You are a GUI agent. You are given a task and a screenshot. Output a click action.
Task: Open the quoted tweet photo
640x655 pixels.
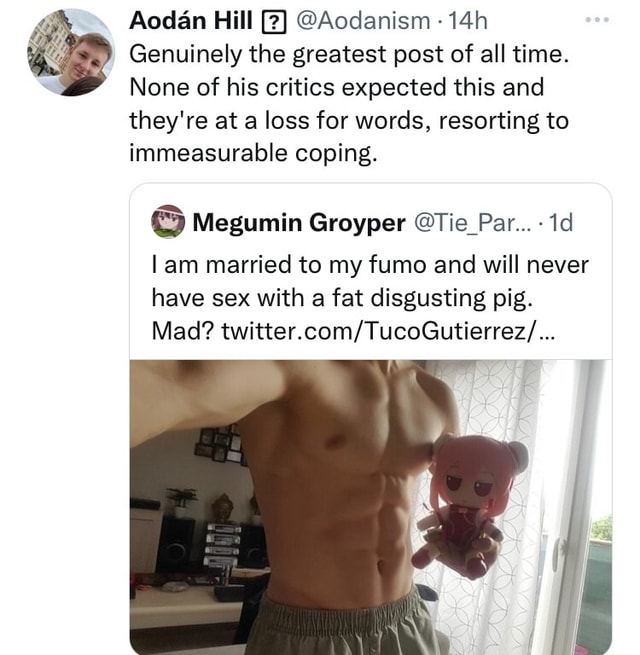371,507
